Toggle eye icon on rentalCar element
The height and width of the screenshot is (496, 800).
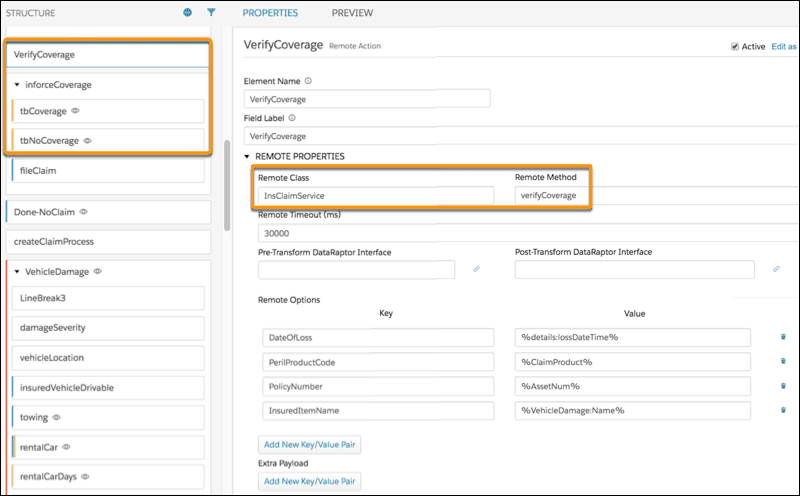(66, 447)
